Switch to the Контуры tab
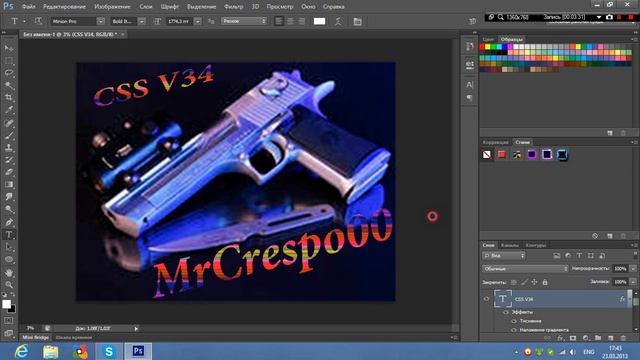Viewport: 640px width, 360px height. pos(536,245)
